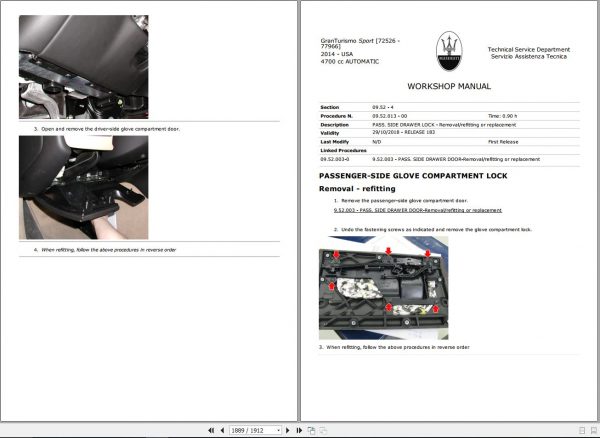Click the linked procedure code 09.52.003-0
Viewport: 600px width, 438px height.
click(334, 159)
